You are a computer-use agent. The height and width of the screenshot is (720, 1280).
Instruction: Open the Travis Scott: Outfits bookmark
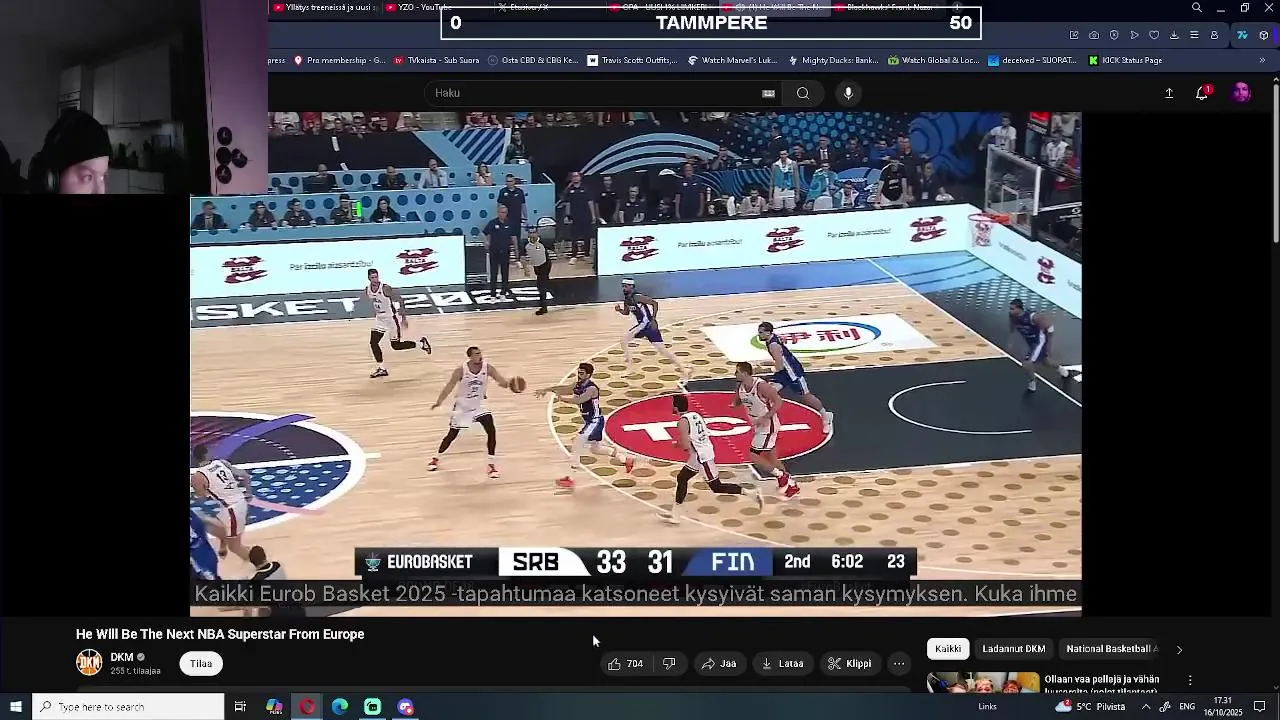pos(632,60)
